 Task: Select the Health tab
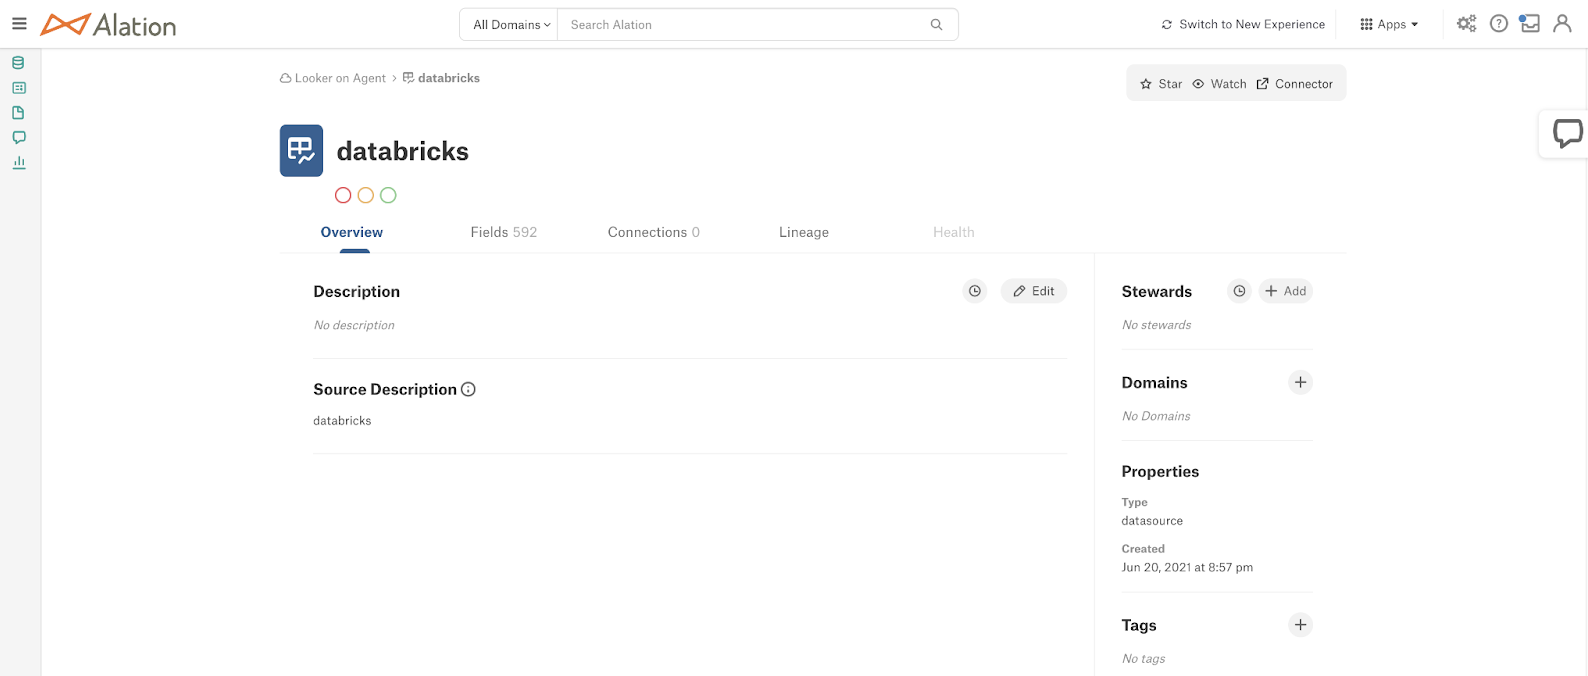pos(954,232)
